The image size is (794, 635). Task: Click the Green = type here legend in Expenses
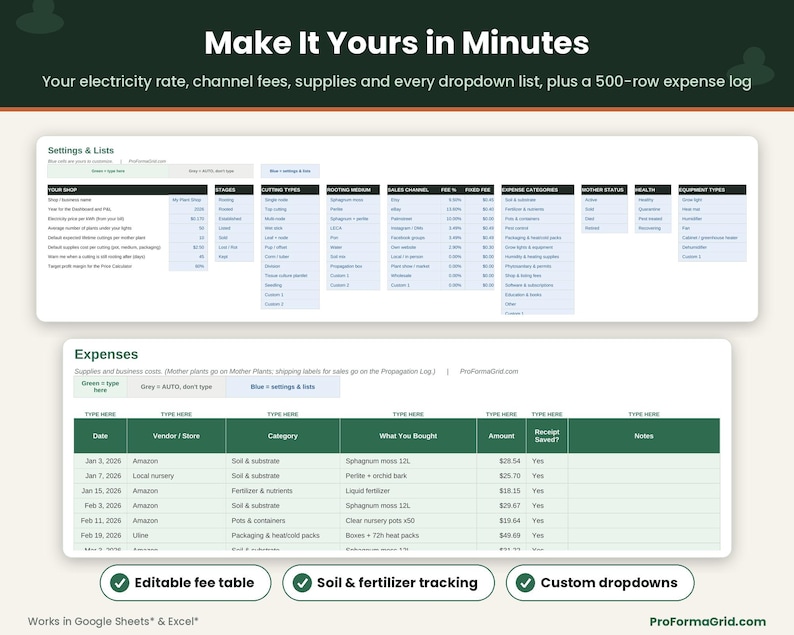point(100,387)
